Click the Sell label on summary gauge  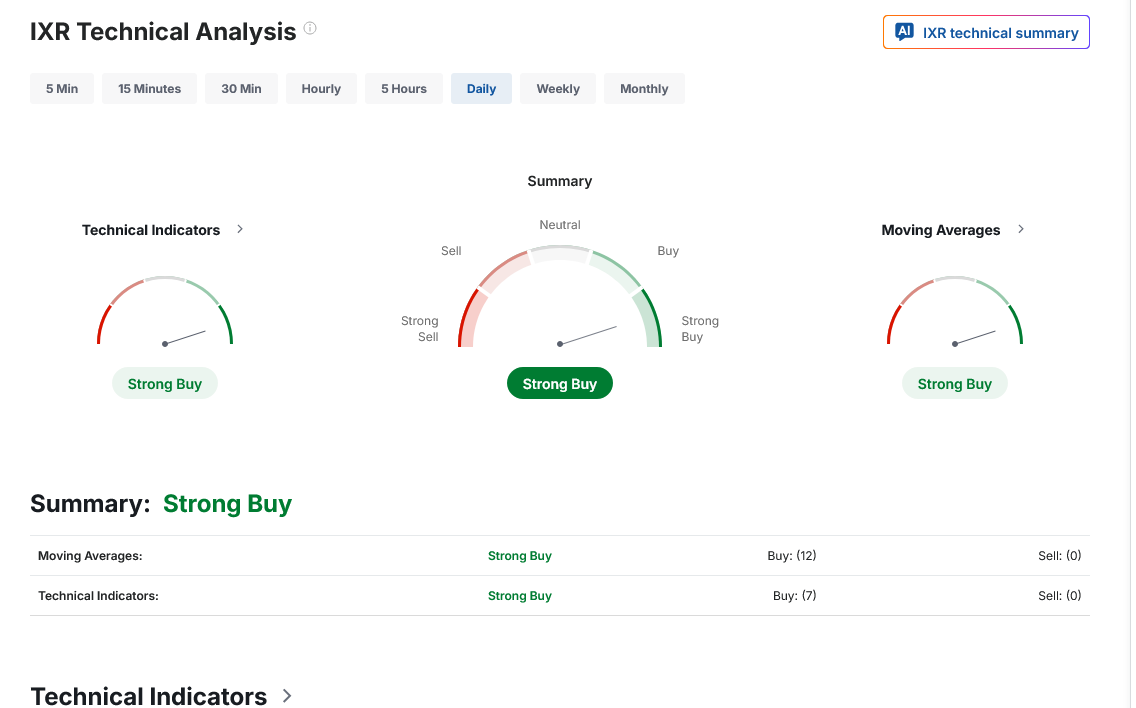click(451, 251)
